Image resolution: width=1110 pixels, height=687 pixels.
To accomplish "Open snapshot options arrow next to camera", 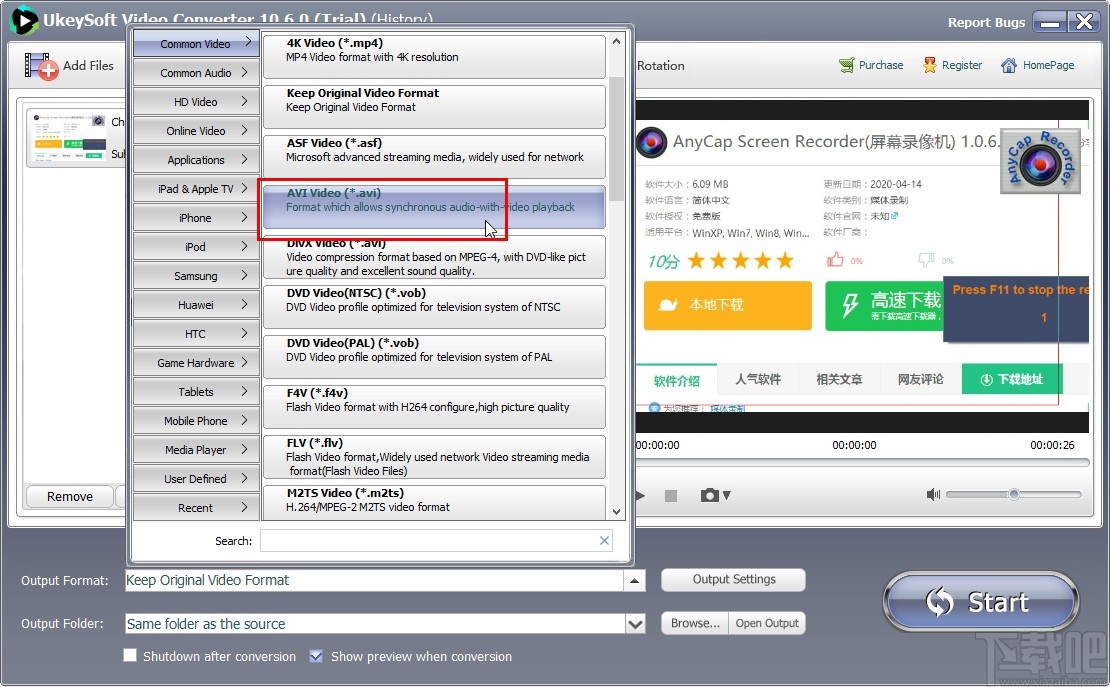I will click(726, 496).
